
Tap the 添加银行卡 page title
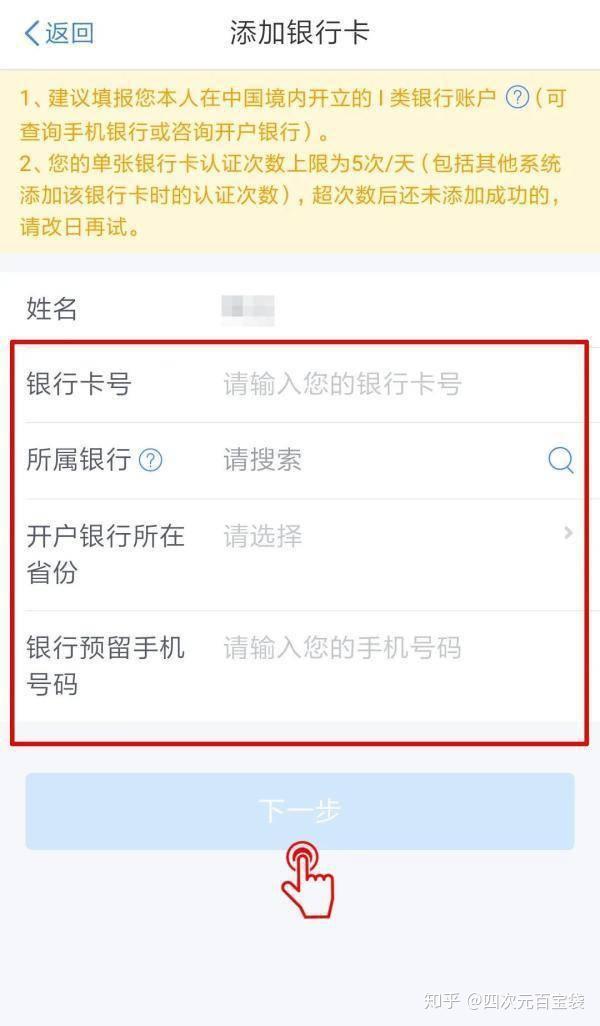[x=300, y=33]
